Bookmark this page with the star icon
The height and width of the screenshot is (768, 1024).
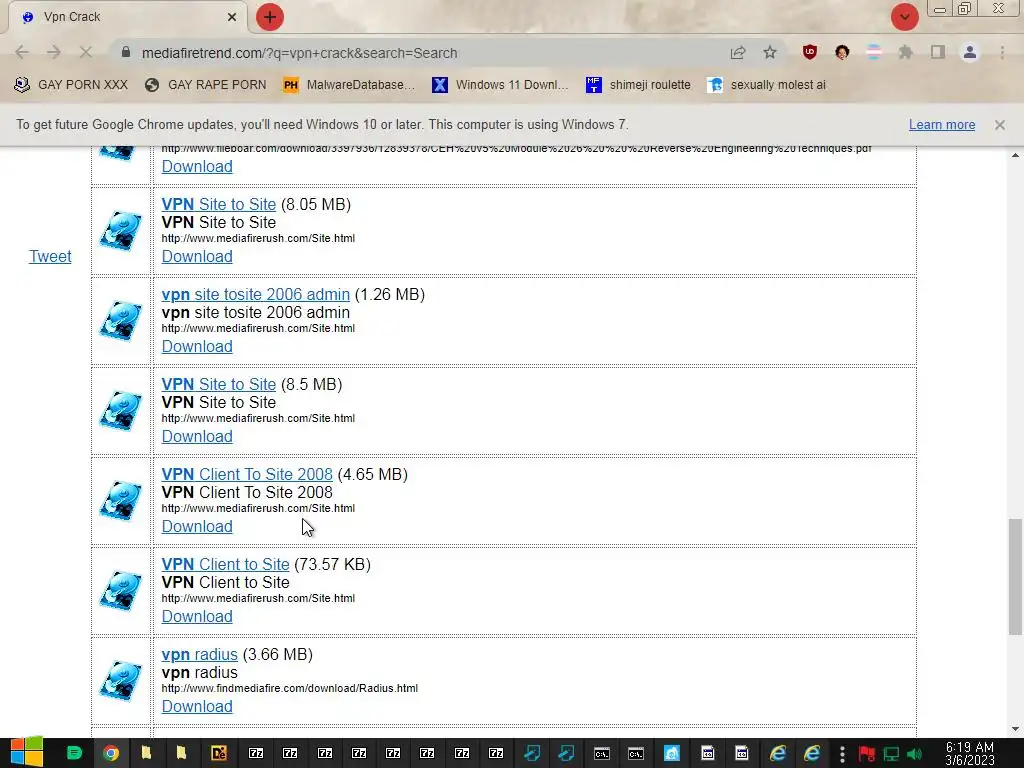pyautogui.click(x=770, y=53)
